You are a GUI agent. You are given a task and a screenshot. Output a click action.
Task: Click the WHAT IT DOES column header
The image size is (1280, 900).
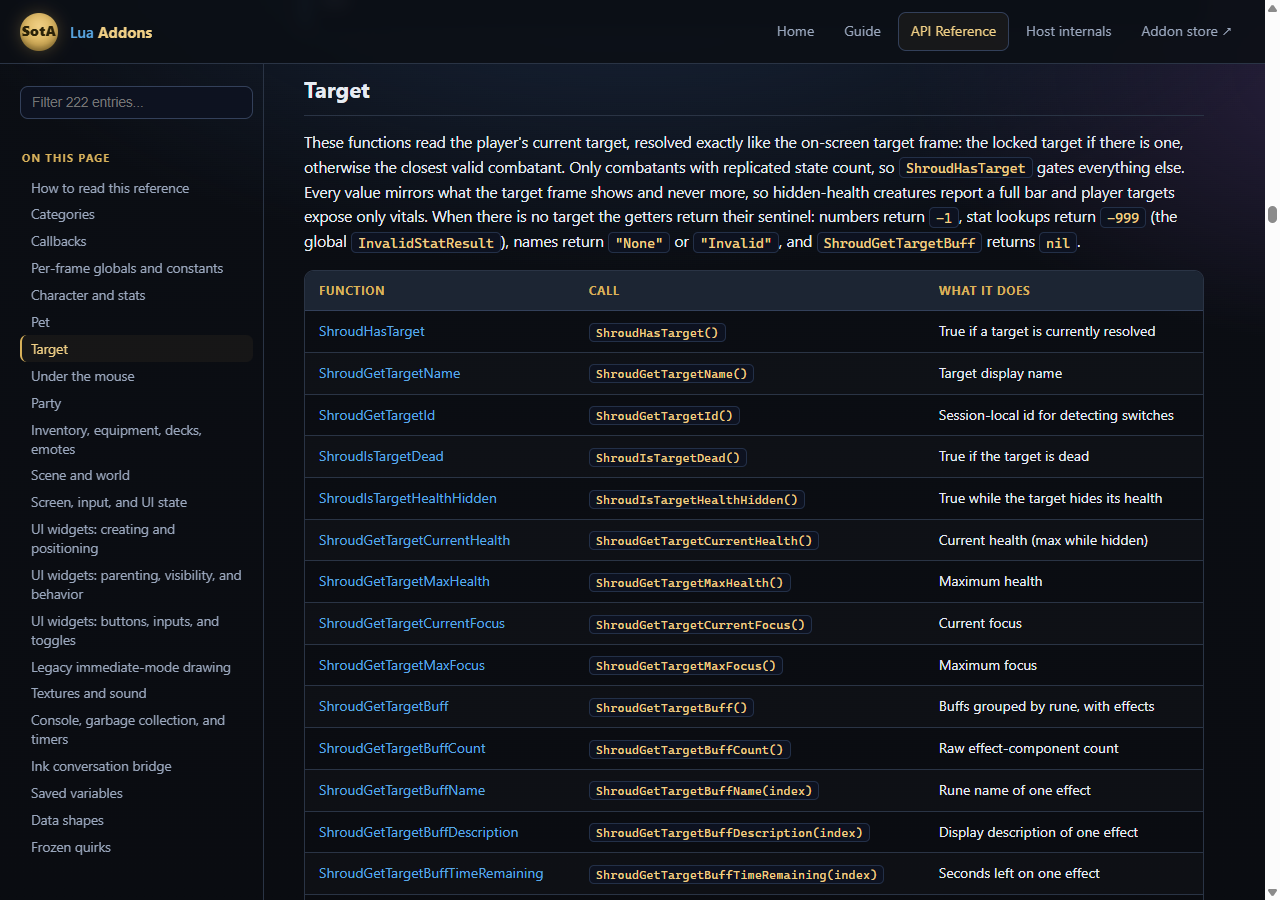[x=984, y=291]
